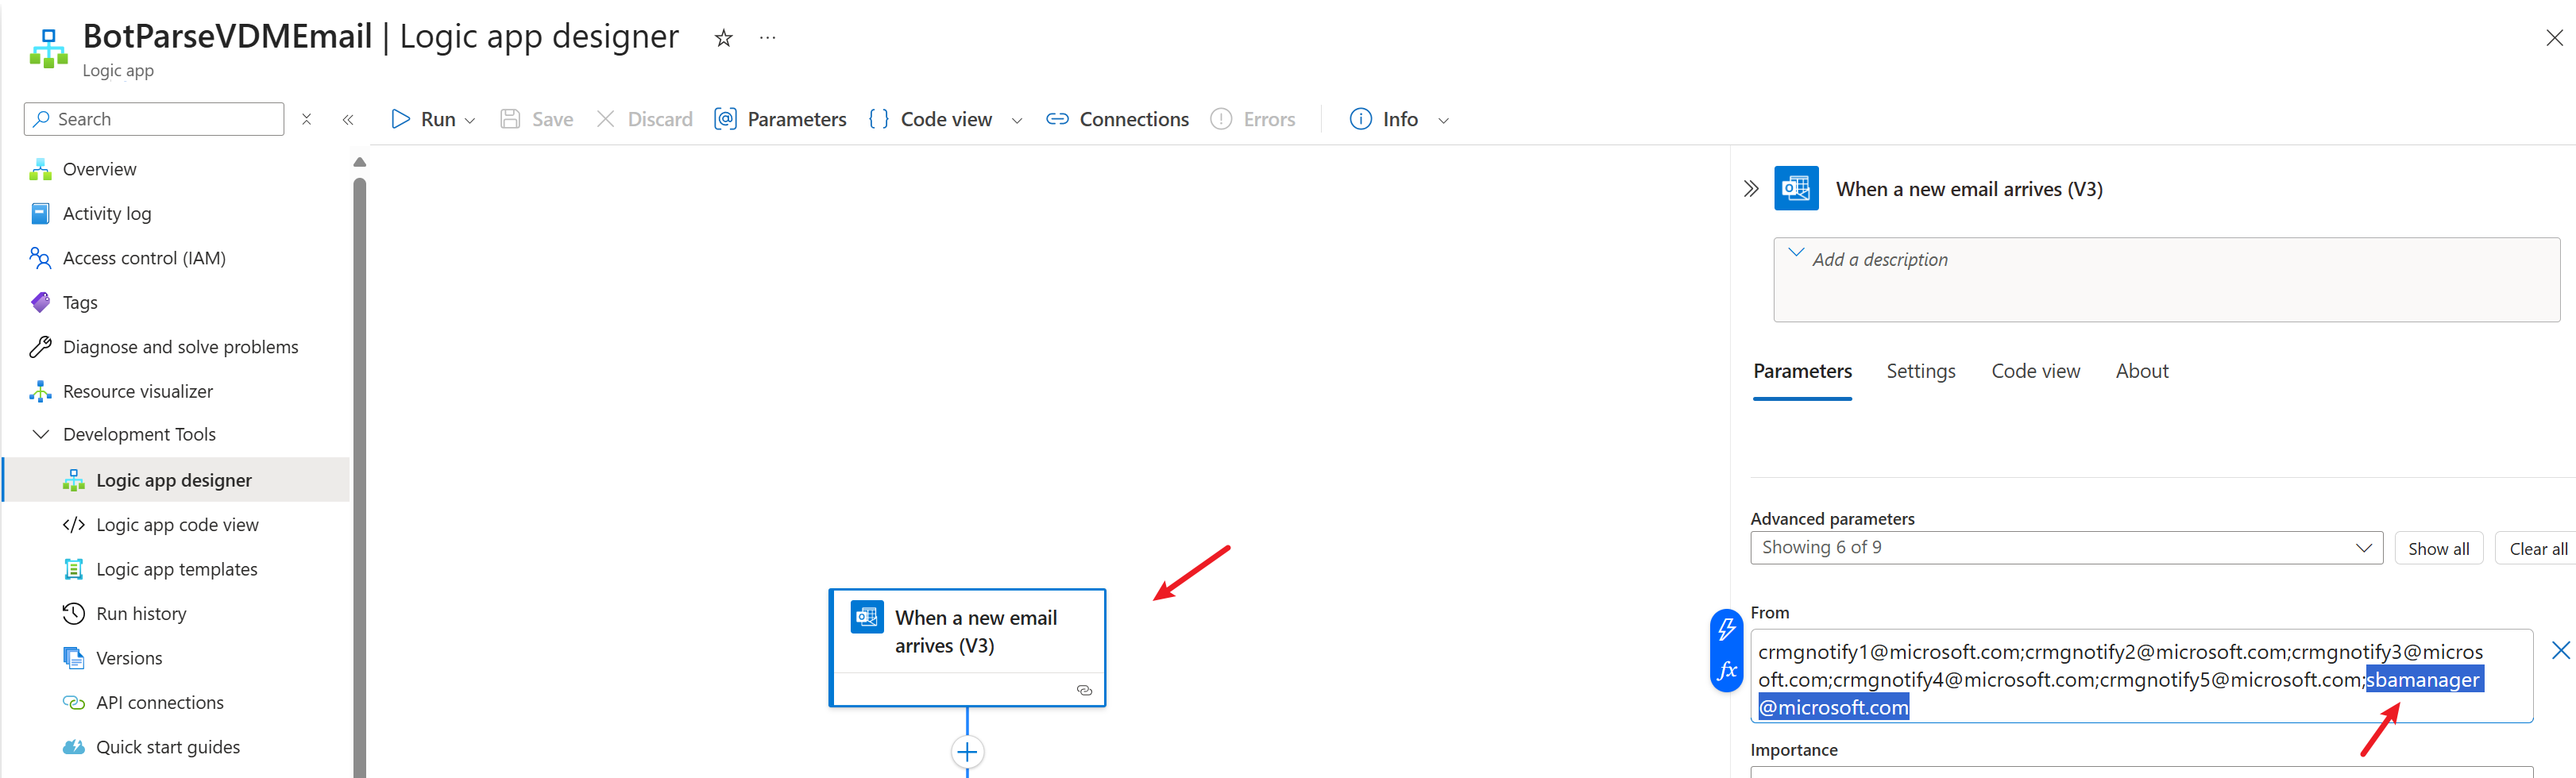
Task: Close the Logic app designer blade
Action: (x=2554, y=38)
